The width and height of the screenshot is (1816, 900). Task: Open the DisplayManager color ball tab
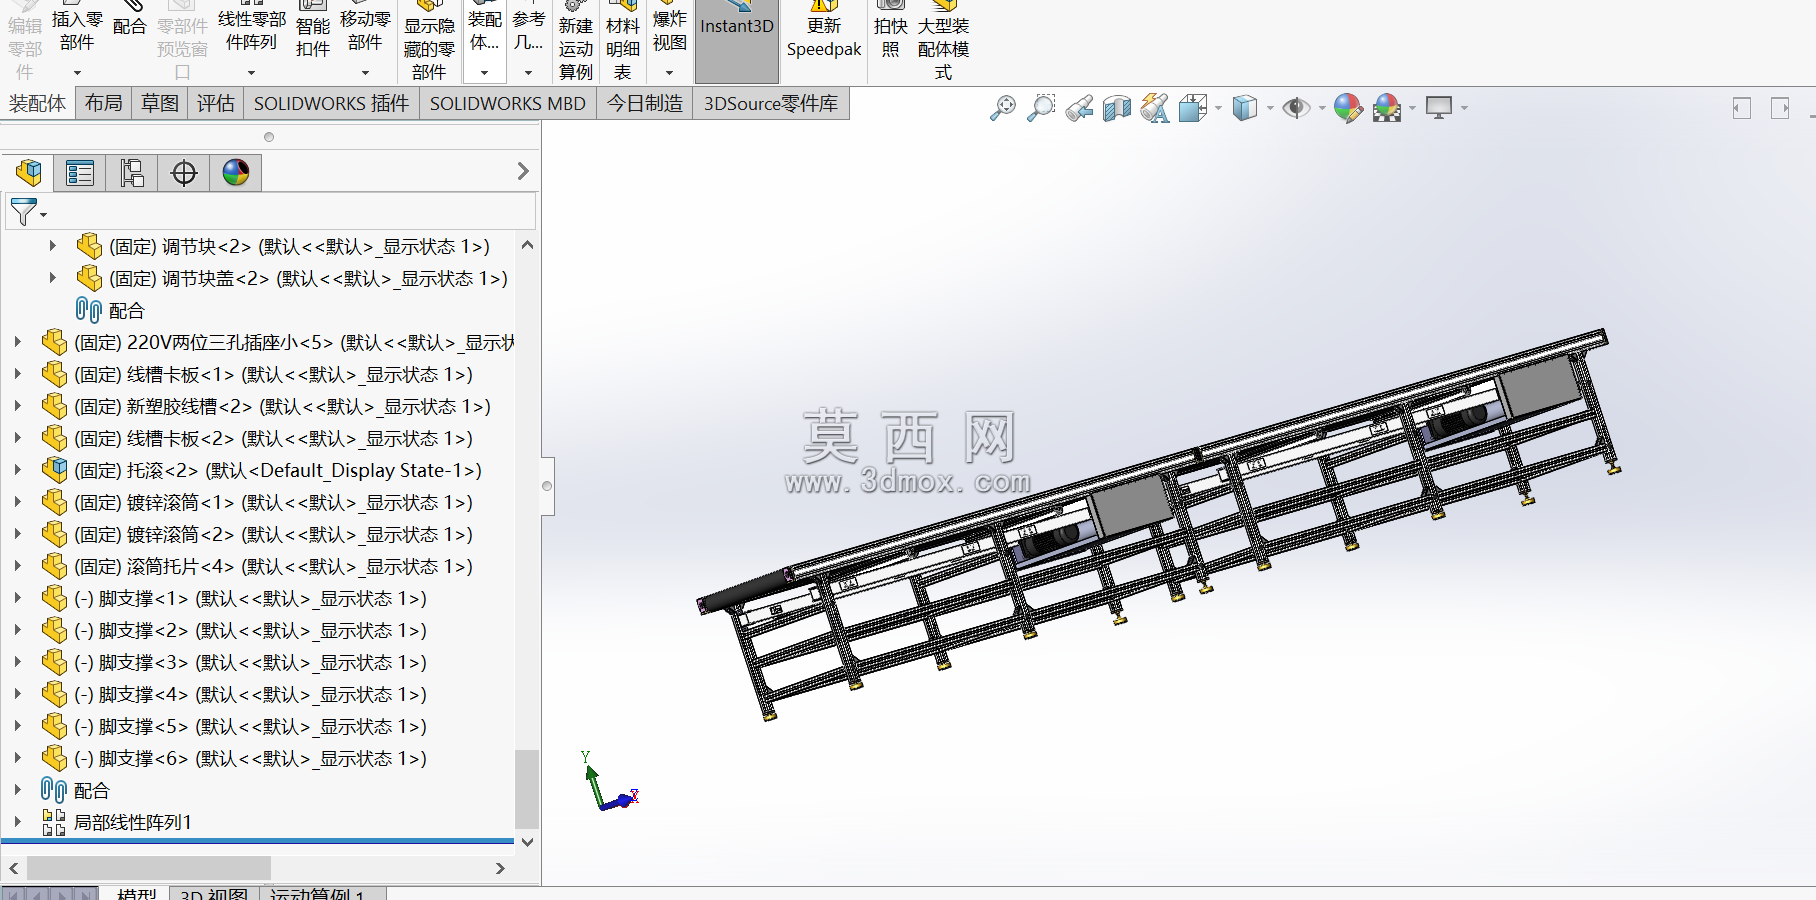point(236,173)
